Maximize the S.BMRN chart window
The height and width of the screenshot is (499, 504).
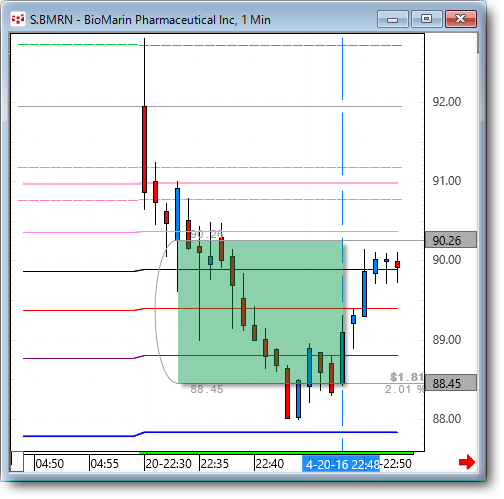[427, 19]
